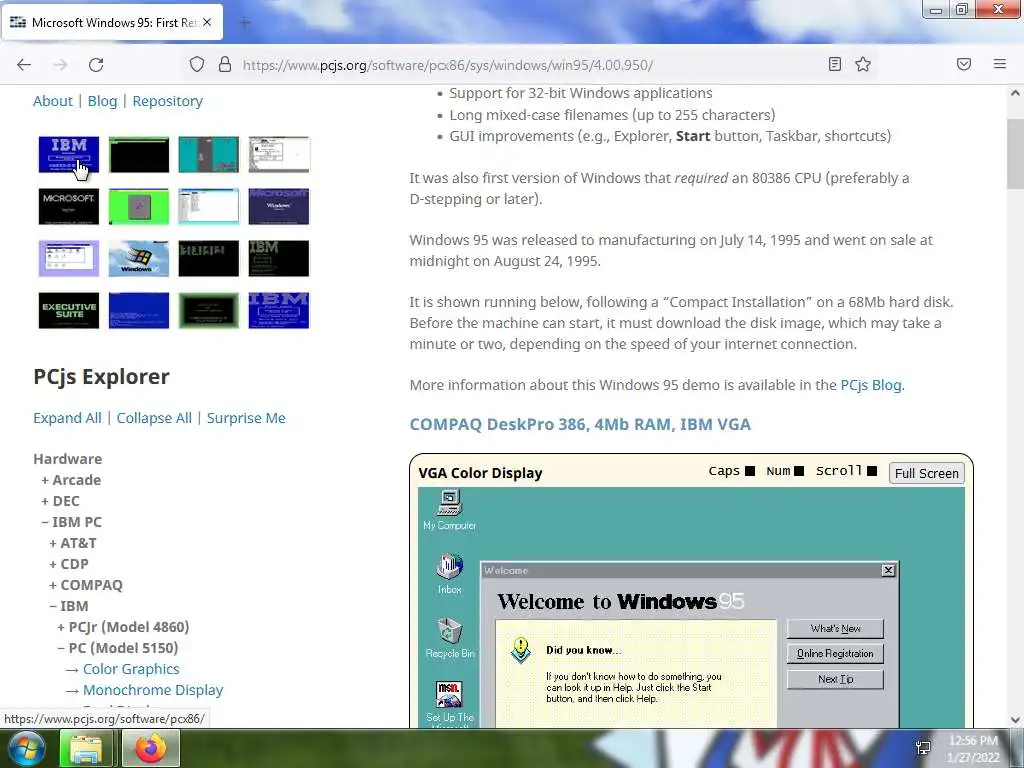Open the MICROSOFT black thumbnail

69,206
